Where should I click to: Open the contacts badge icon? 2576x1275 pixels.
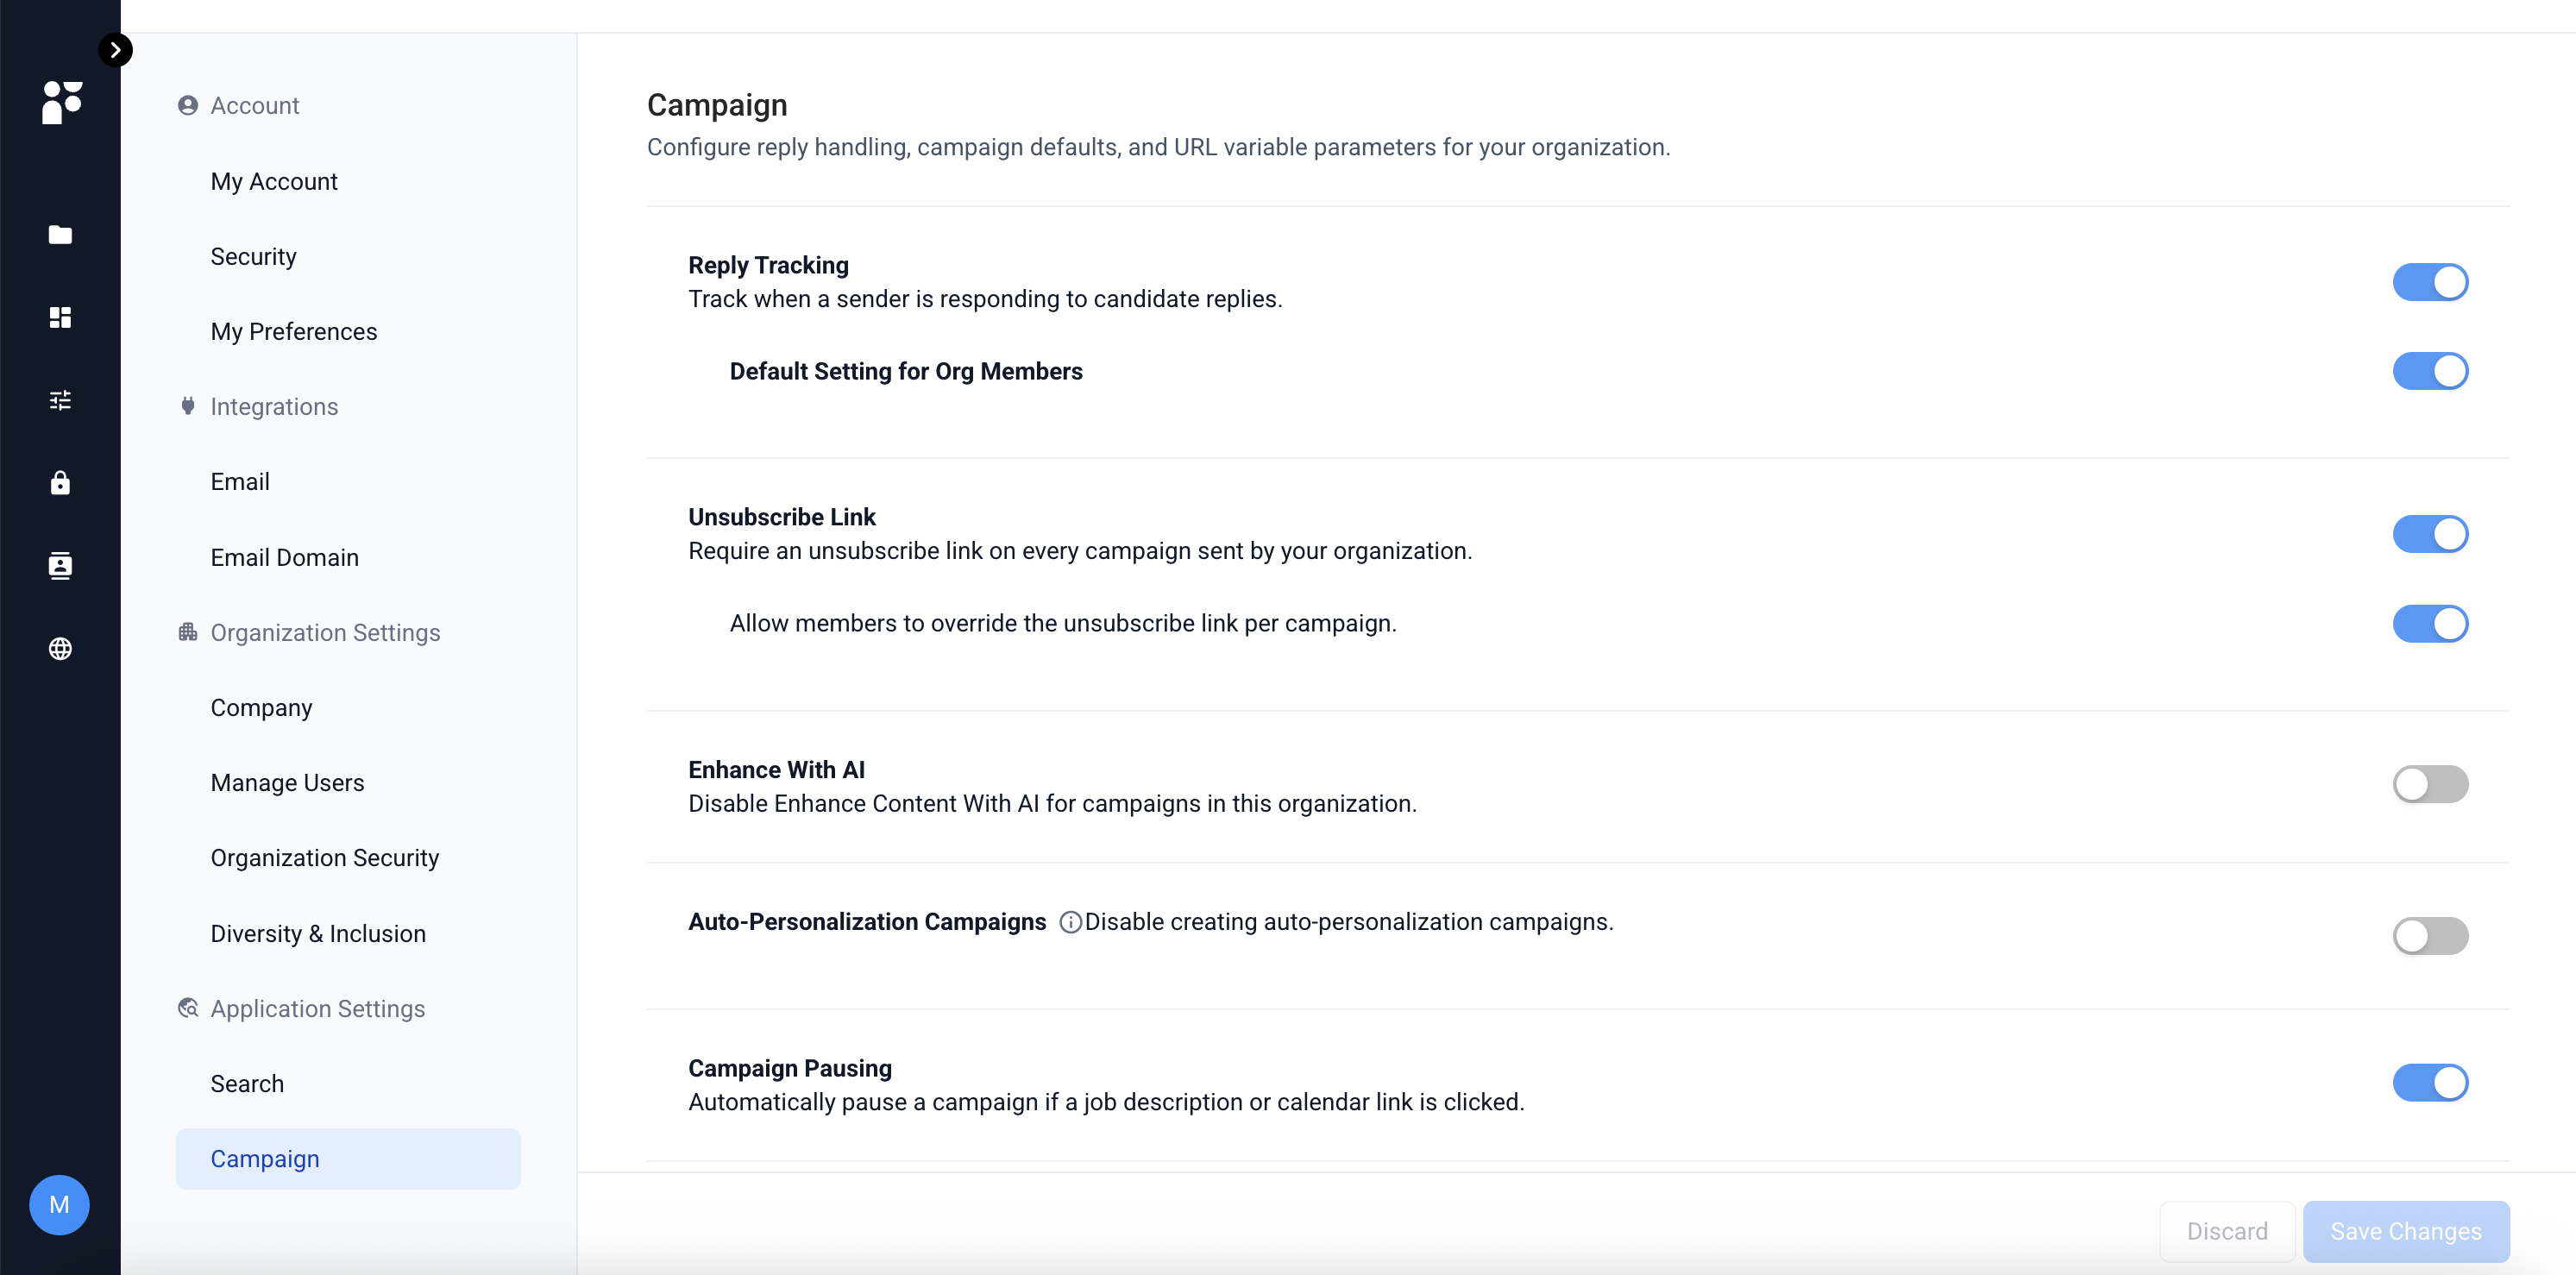point(60,565)
